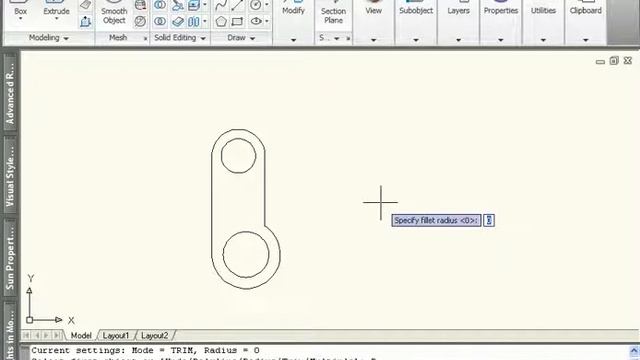Select the thicken surface icon
This screenshot has width=640, height=360.
177,21
